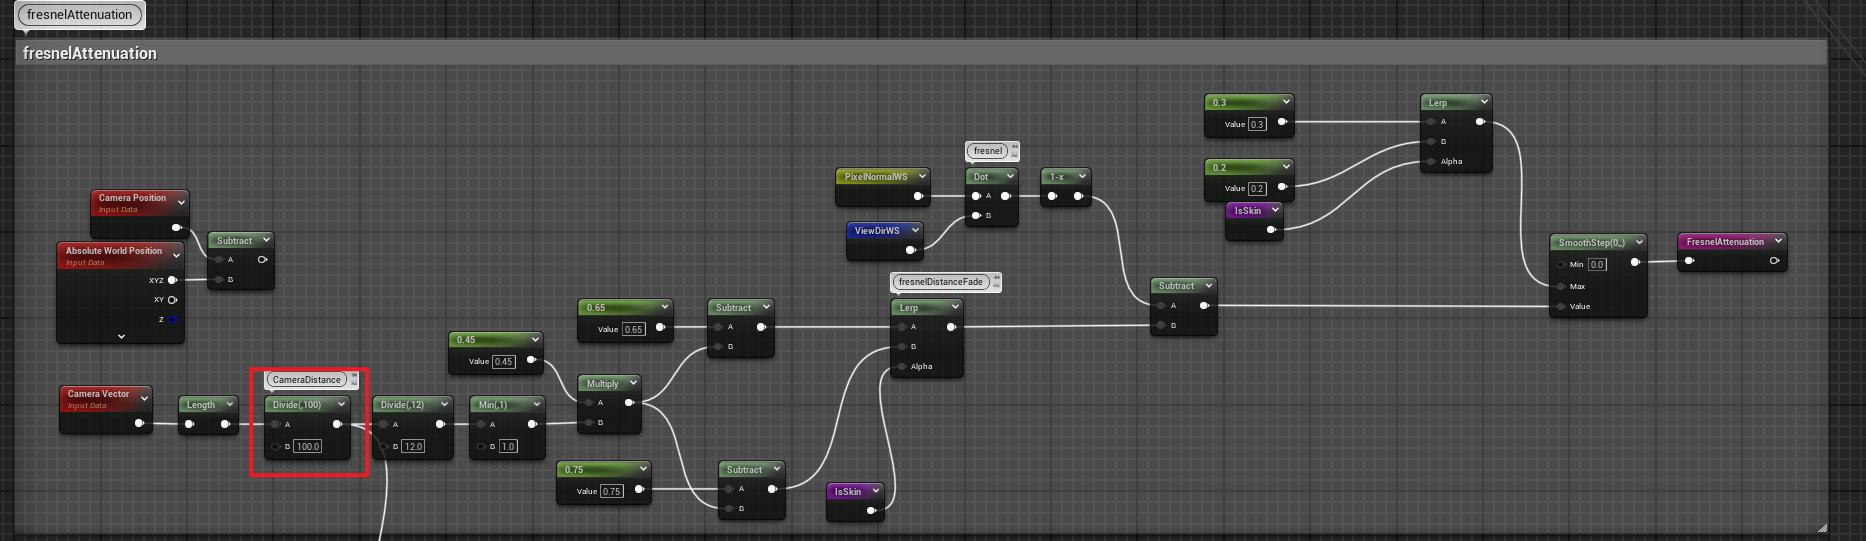Image resolution: width=1866 pixels, height=541 pixels.
Task: Expand hidden pins of Absolute World Position node
Action: coord(121,337)
